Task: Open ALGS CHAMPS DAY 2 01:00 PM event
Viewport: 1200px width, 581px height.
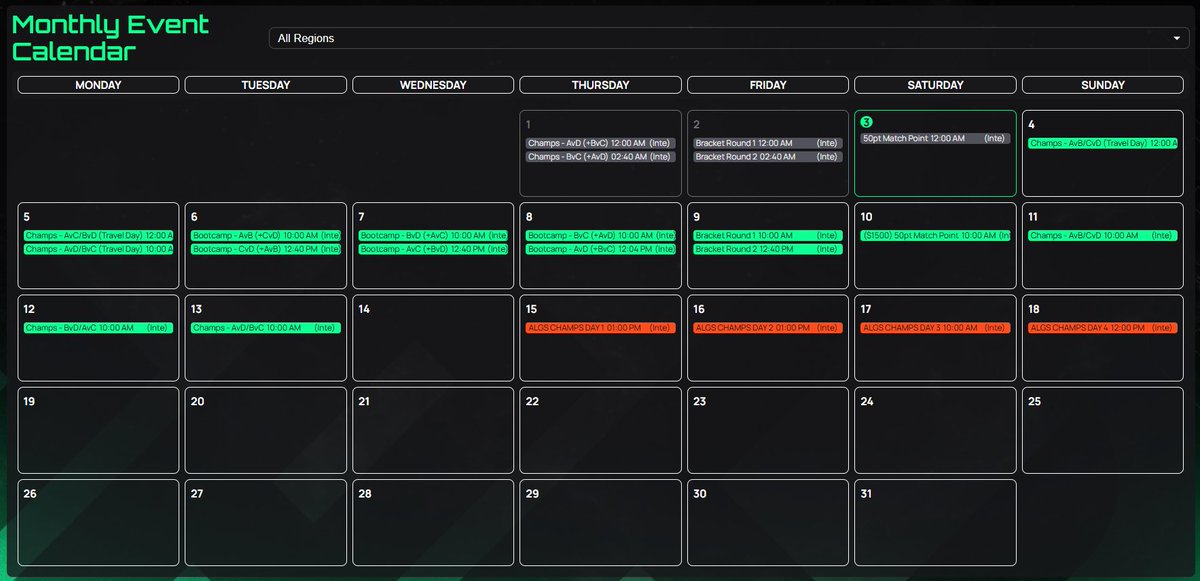Action: [768, 327]
